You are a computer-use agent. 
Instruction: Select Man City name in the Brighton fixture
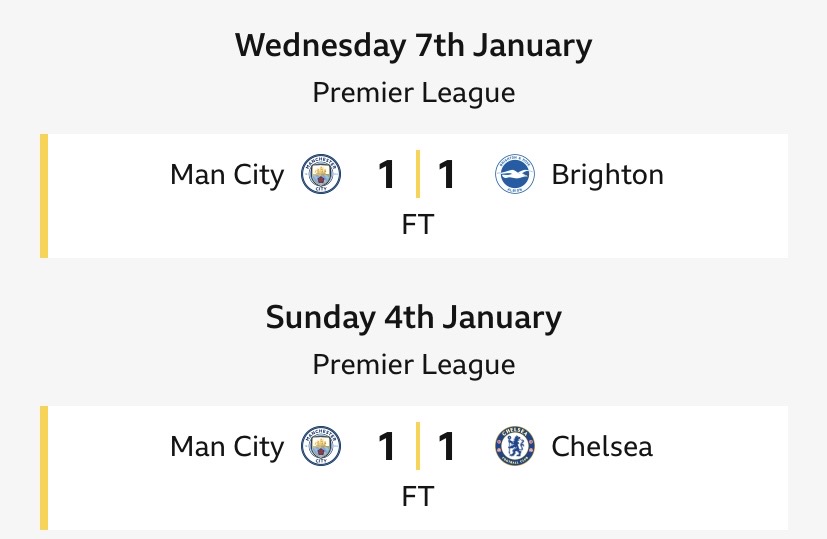227,175
